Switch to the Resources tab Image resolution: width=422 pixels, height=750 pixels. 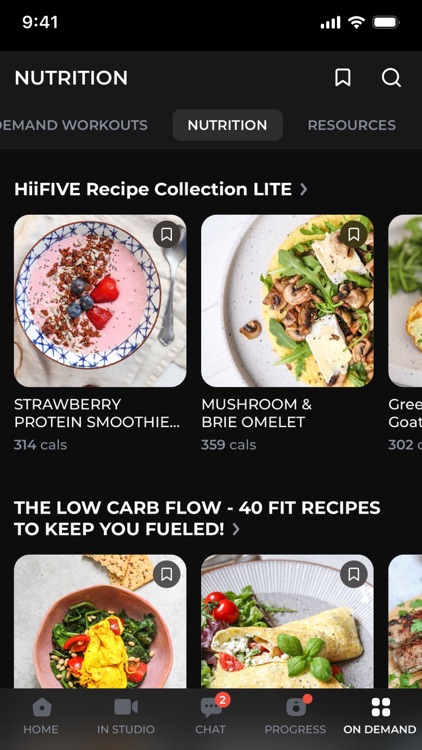coord(352,125)
